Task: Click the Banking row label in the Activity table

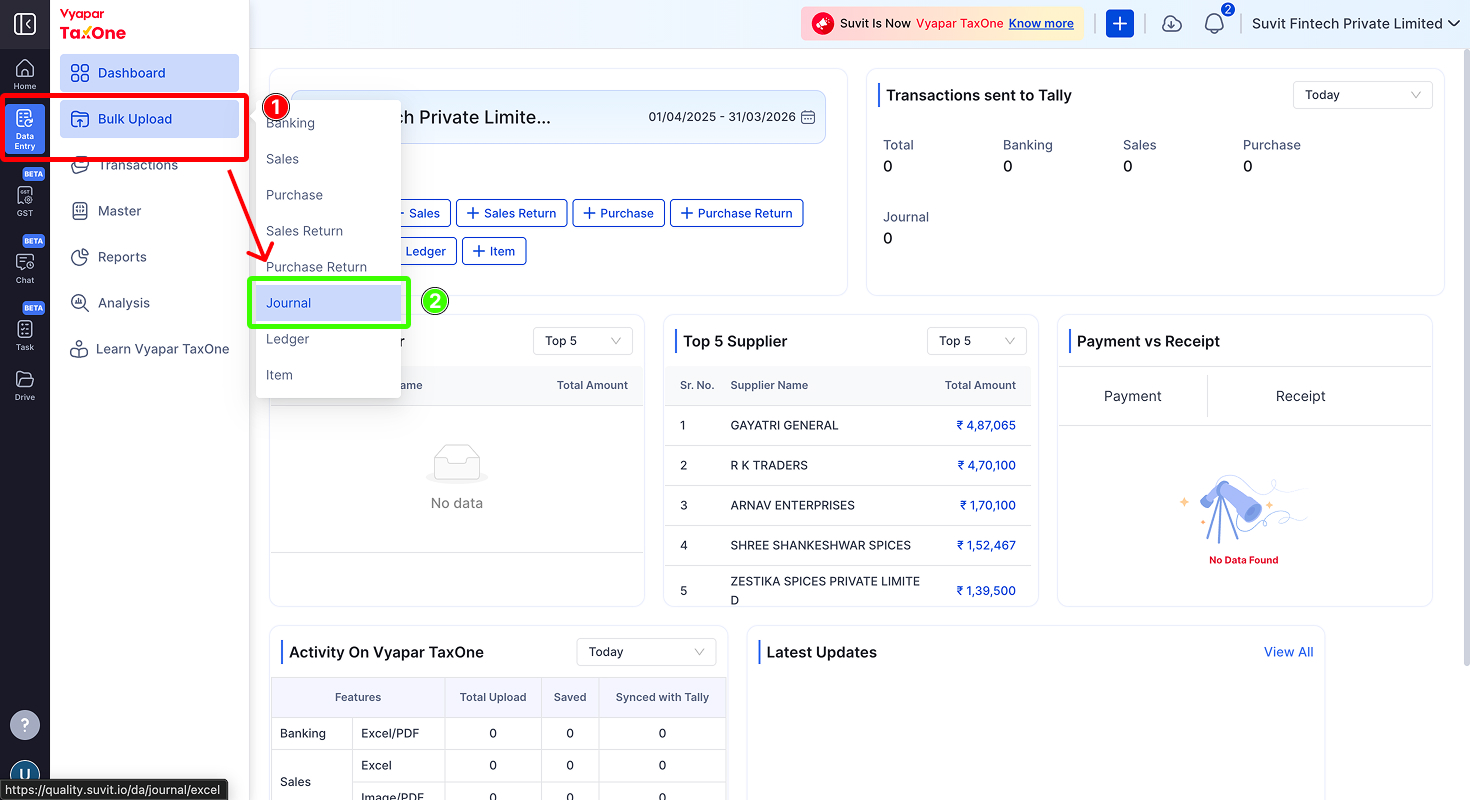Action: (x=303, y=733)
